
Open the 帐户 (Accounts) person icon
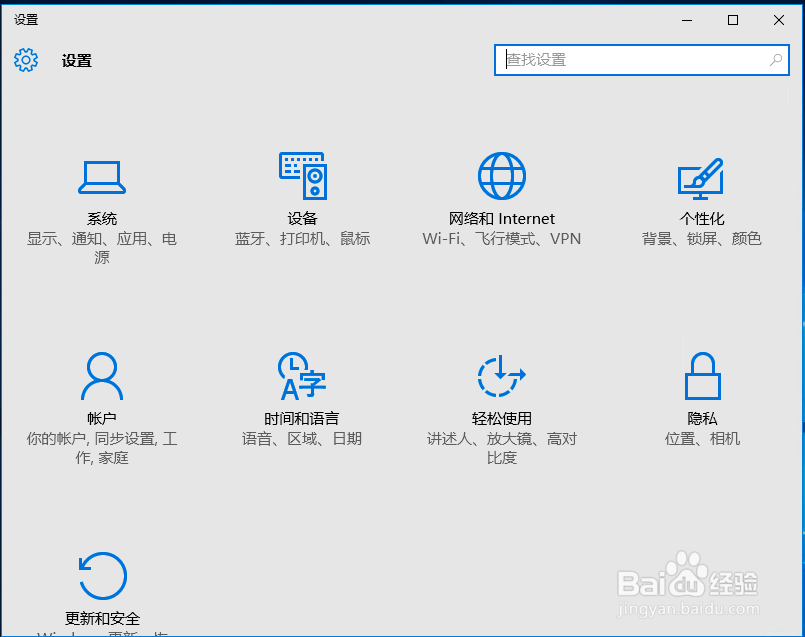(101, 375)
